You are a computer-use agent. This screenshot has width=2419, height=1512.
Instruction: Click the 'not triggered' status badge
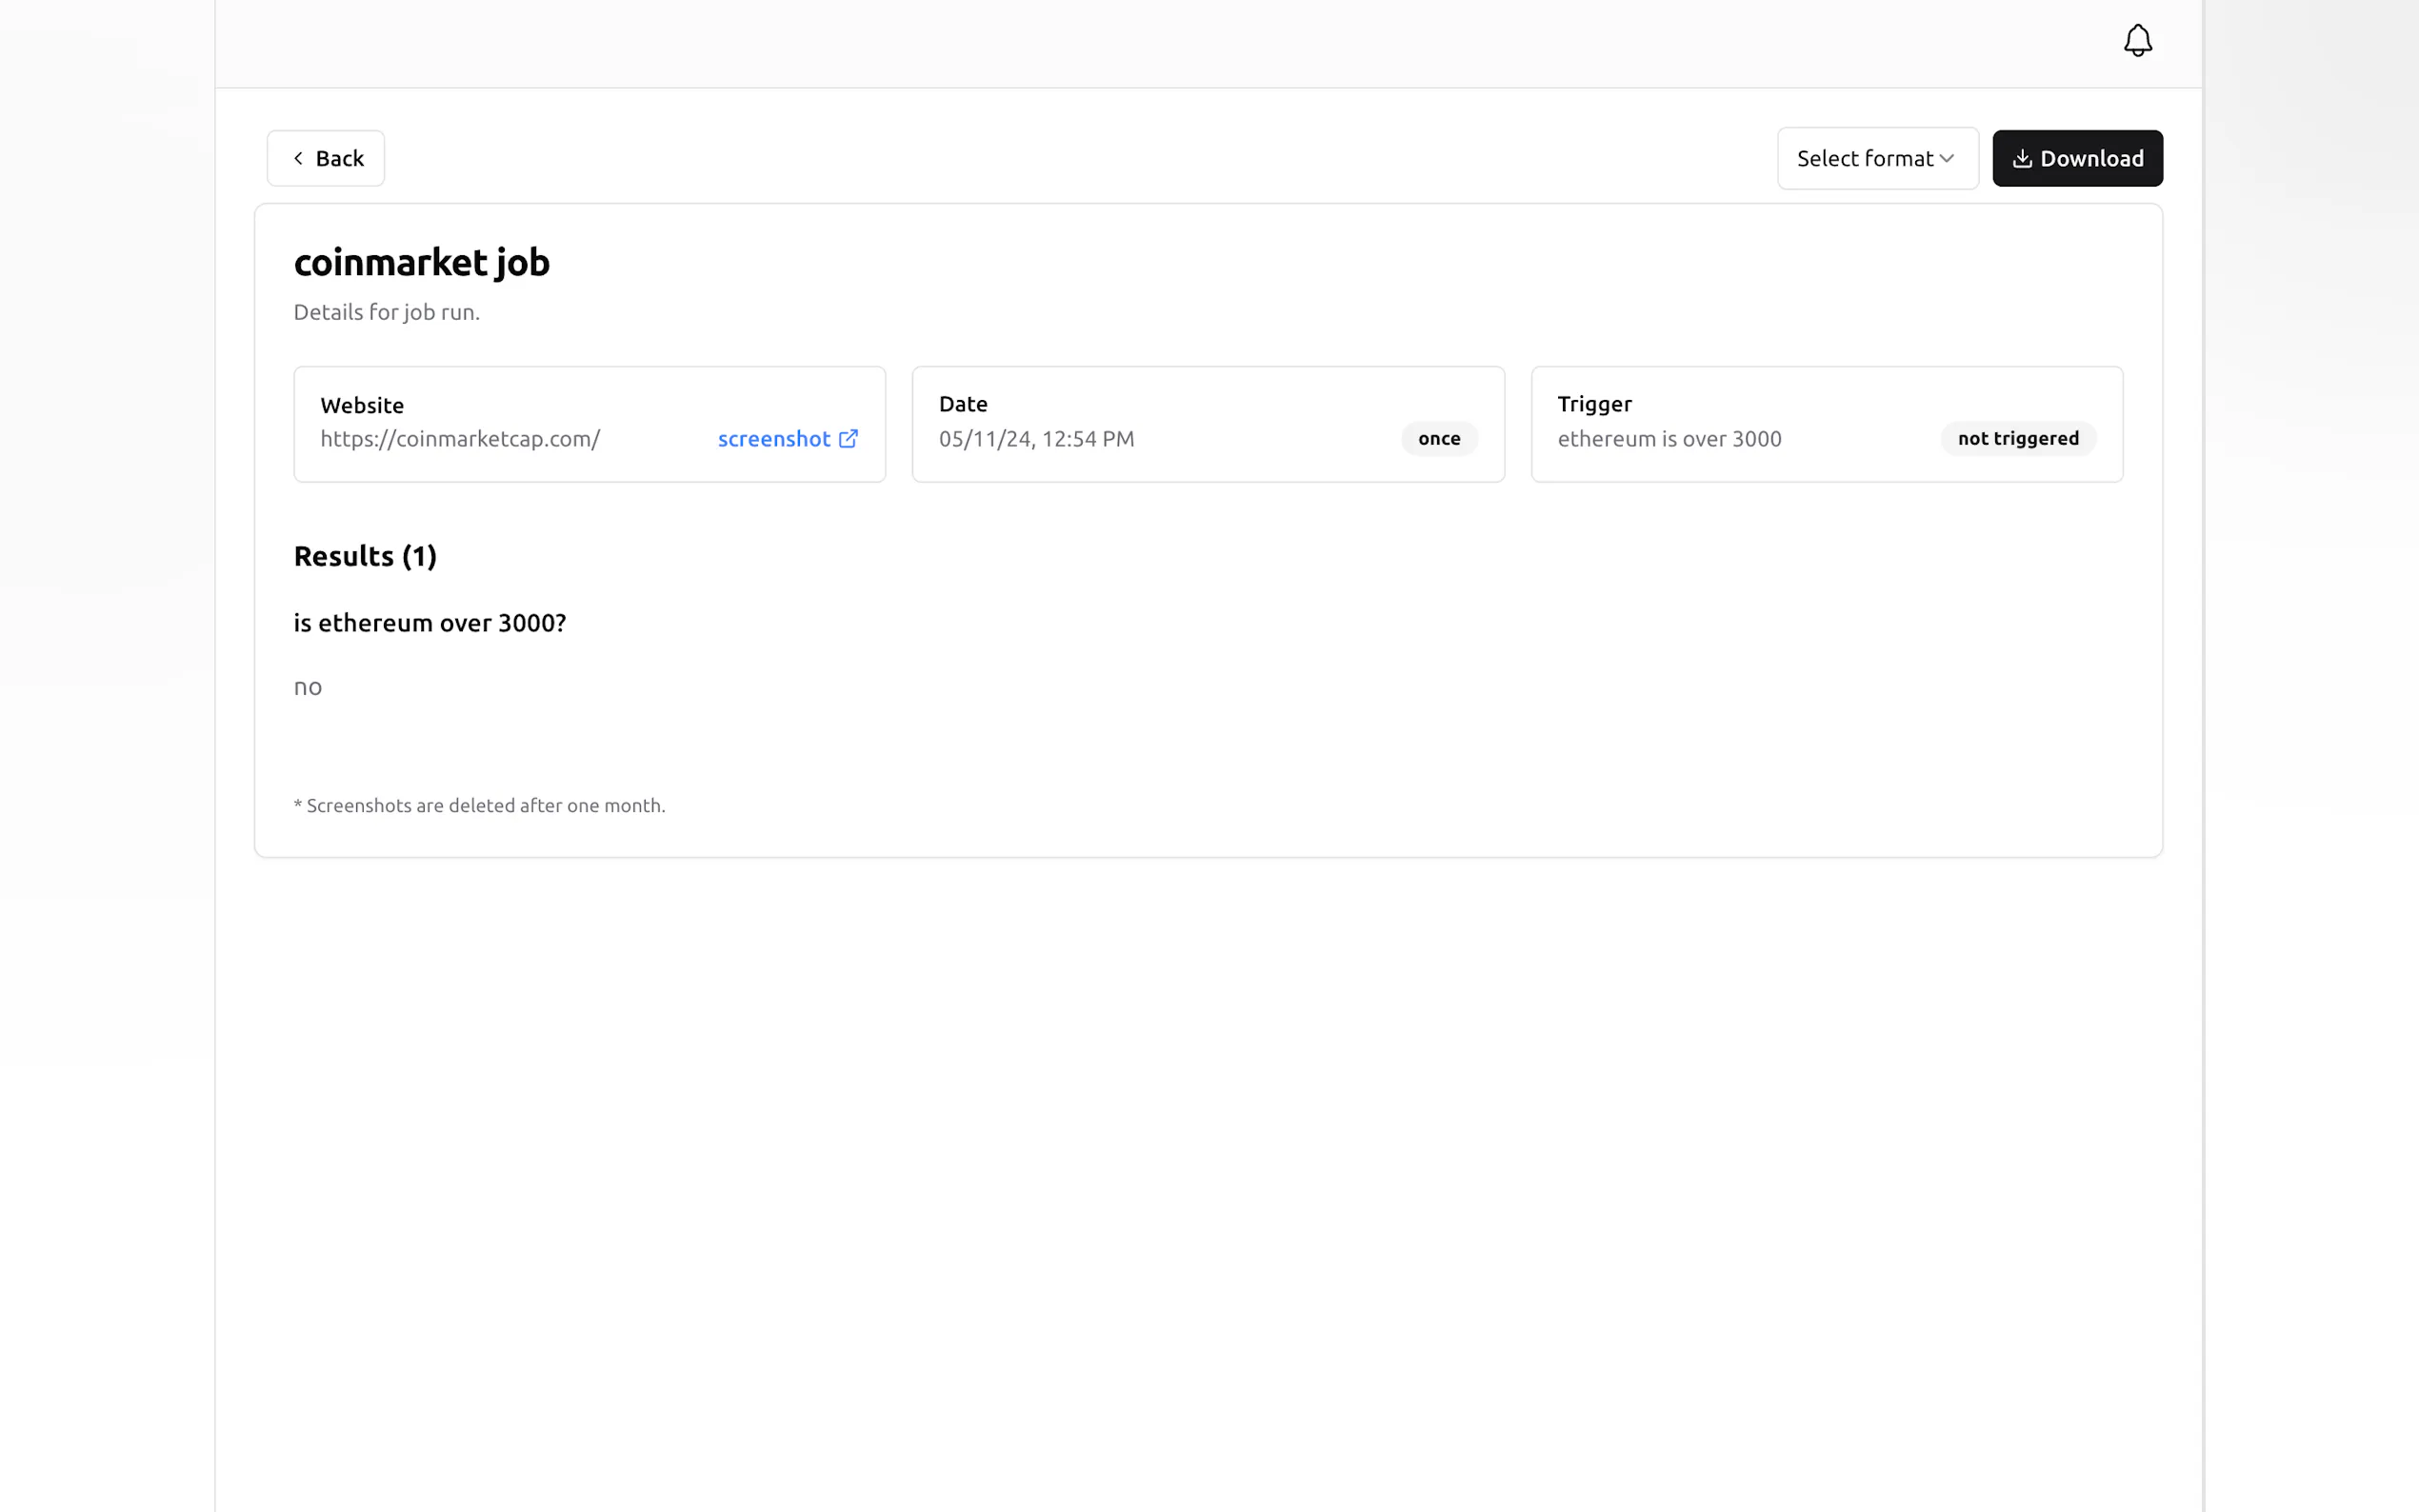[2017, 439]
